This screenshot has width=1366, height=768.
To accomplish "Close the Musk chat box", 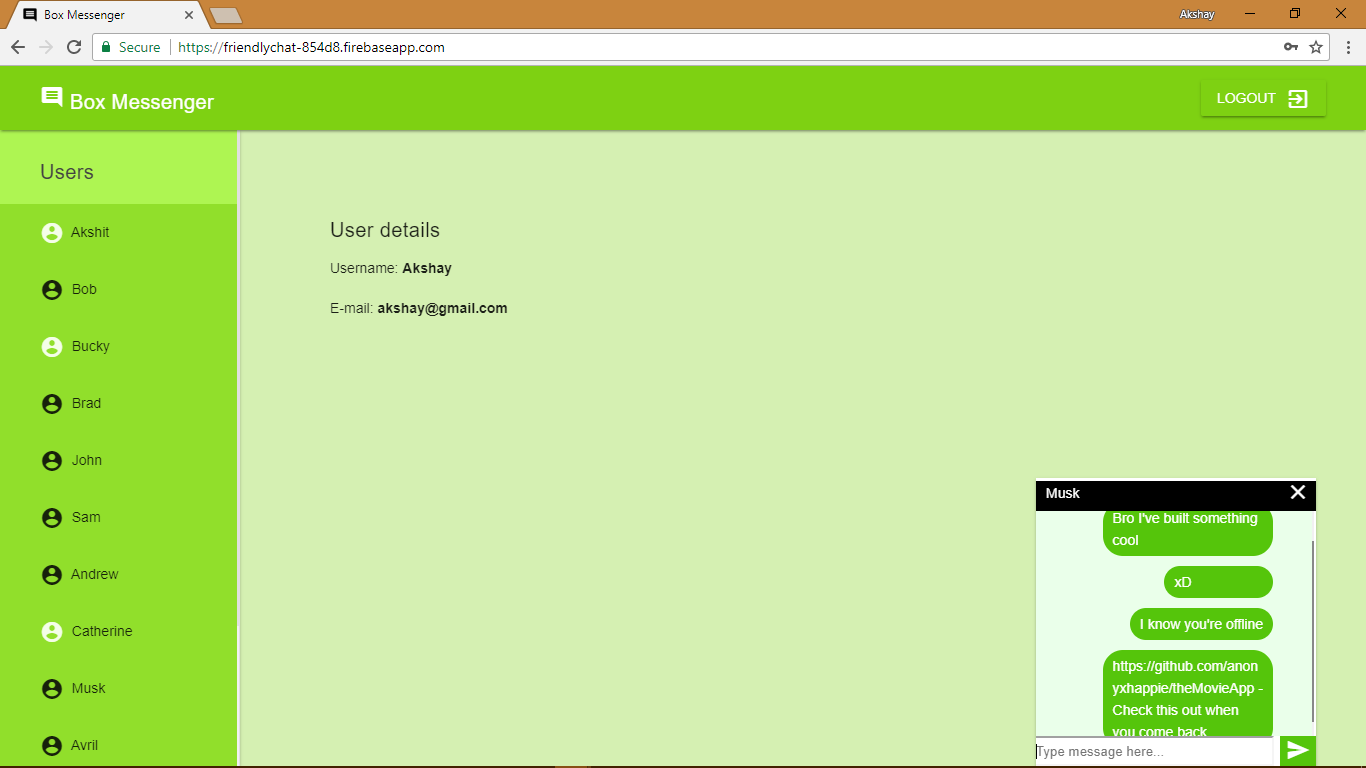I will tap(1298, 492).
